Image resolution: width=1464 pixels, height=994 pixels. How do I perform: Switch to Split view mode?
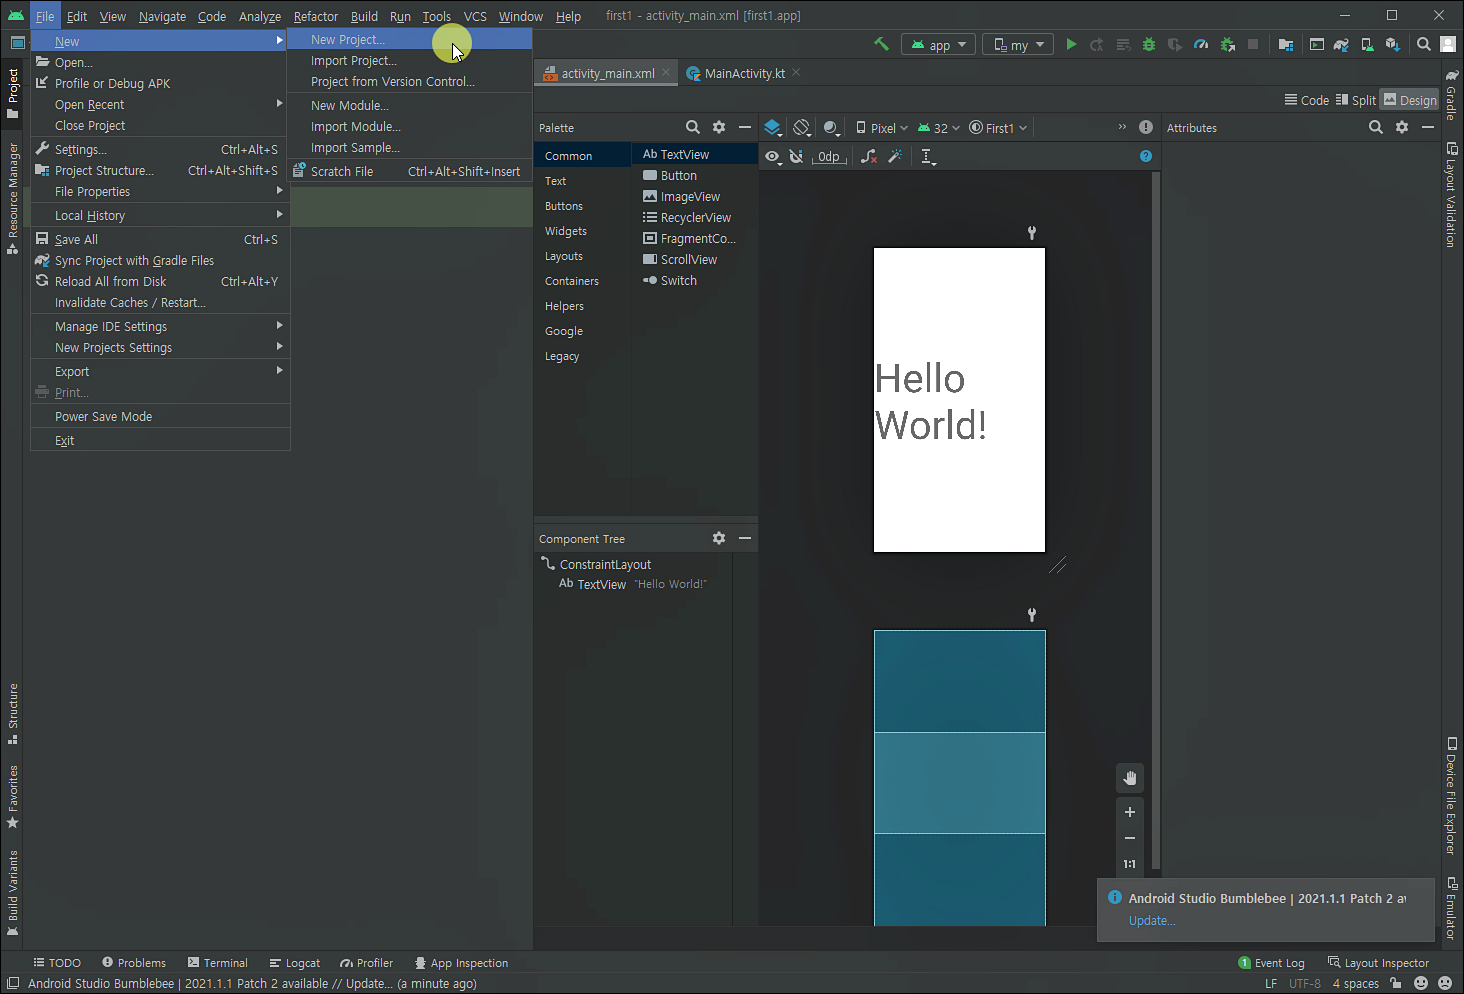pos(1356,100)
